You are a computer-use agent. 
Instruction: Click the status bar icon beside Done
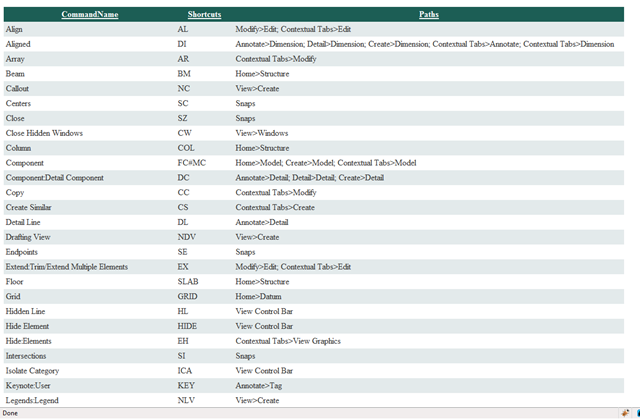tap(625, 413)
